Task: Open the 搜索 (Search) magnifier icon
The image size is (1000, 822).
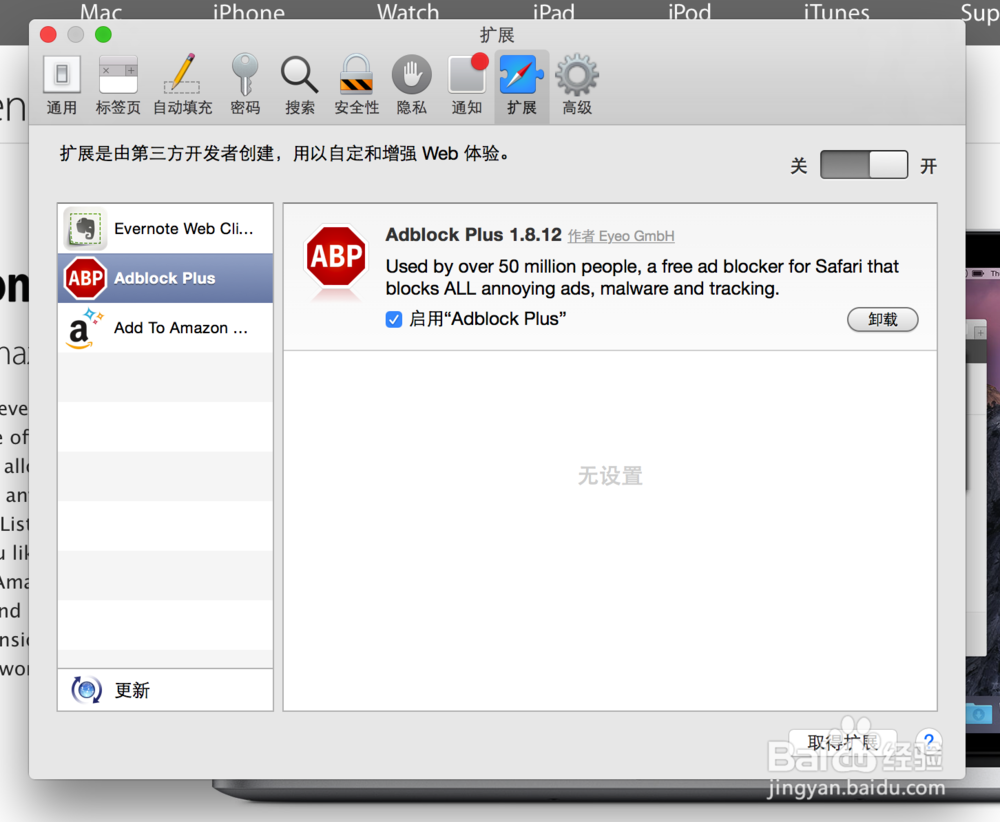Action: [300, 75]
